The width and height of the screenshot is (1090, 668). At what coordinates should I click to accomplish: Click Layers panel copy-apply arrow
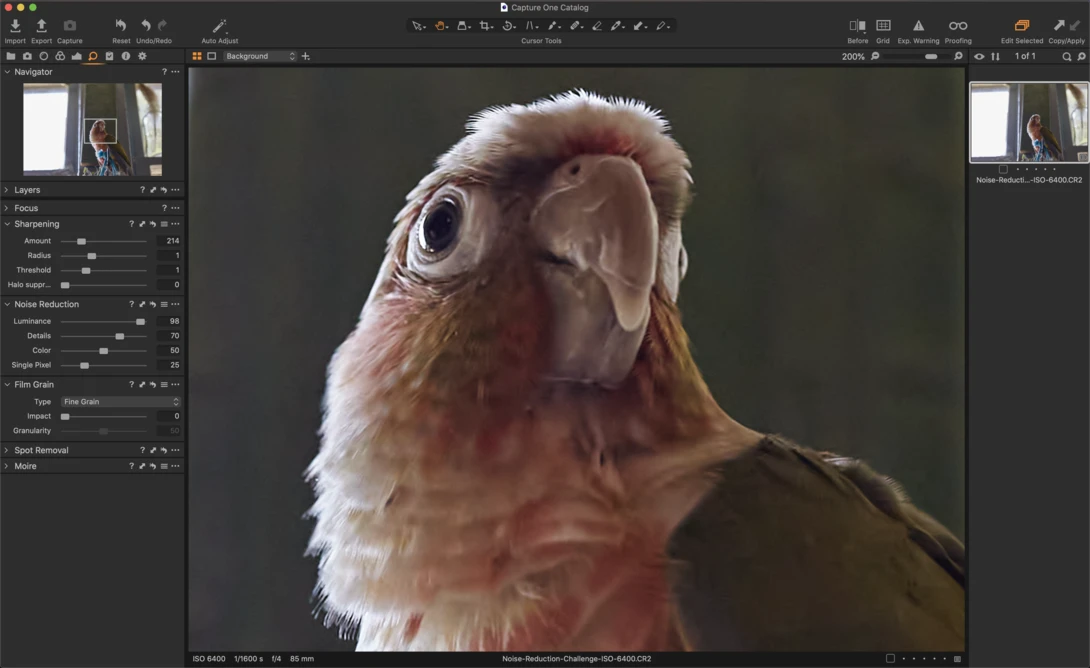tap(153, 190)
